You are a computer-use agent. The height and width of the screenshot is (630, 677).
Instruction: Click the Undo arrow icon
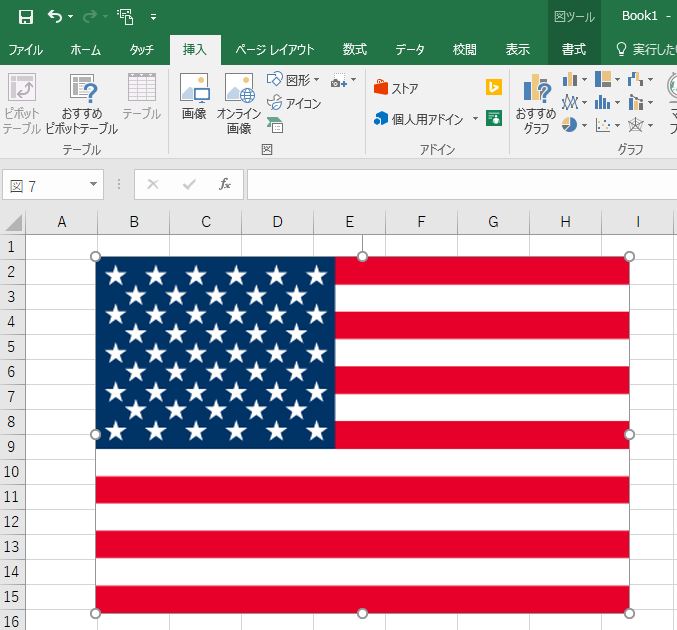pos(55,17)
